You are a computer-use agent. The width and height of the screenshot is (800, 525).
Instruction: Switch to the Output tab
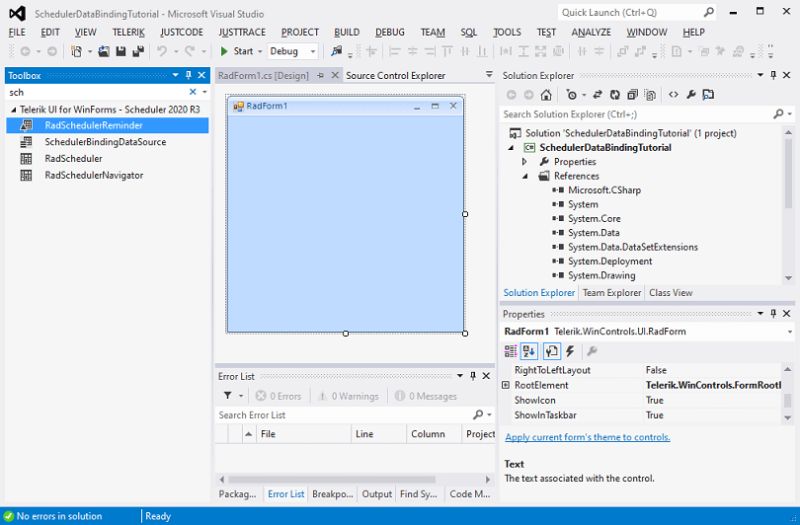[377, 494]
